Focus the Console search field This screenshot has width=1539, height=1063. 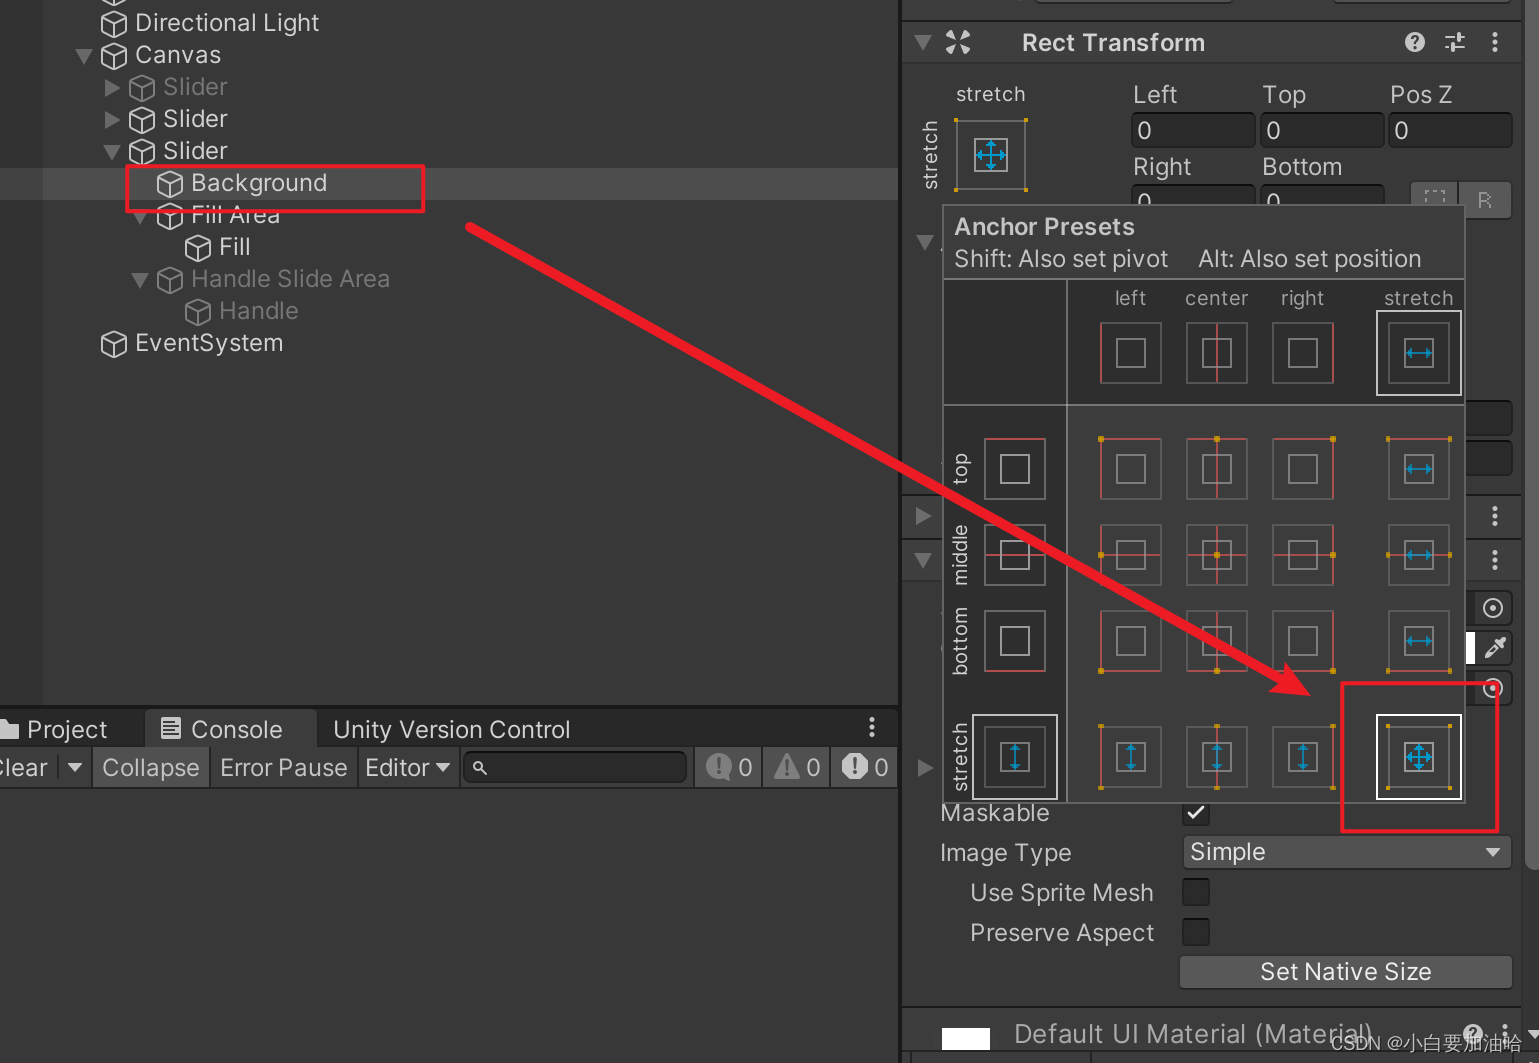pyautogui.click(x=575, y=768)
